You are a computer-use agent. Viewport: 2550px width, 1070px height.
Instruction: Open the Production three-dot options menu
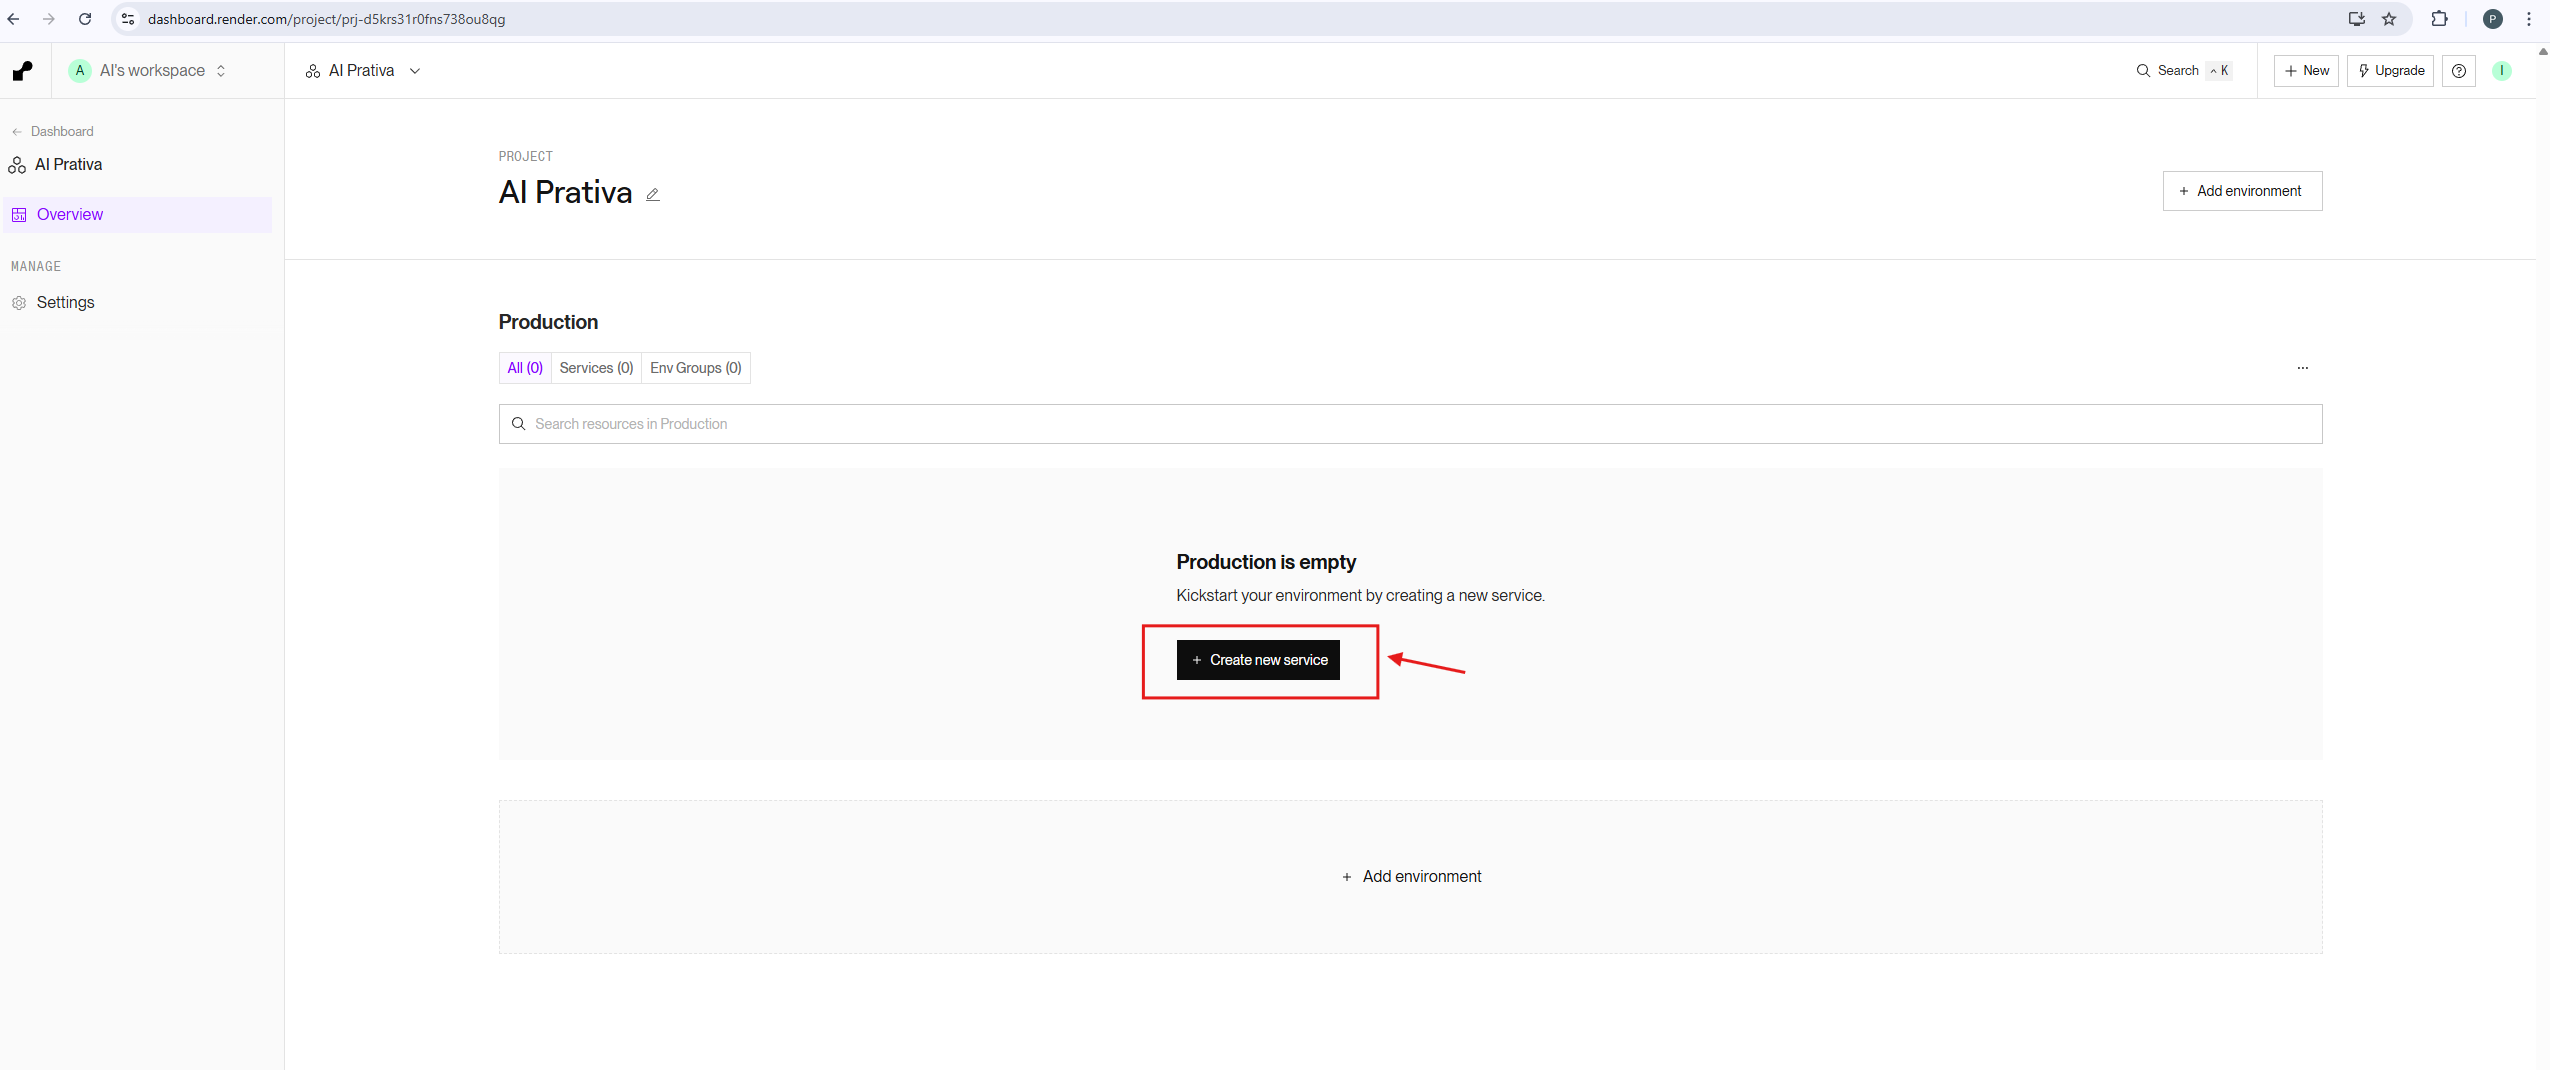(2302, 368)
